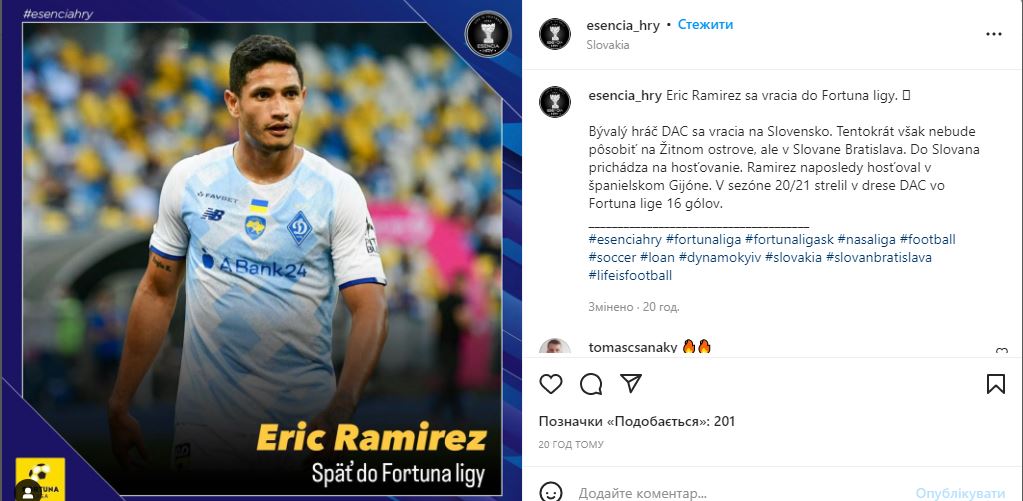1023x501 pixels.
Task: Save post with bookmark icon
Action: pos(996,384)
